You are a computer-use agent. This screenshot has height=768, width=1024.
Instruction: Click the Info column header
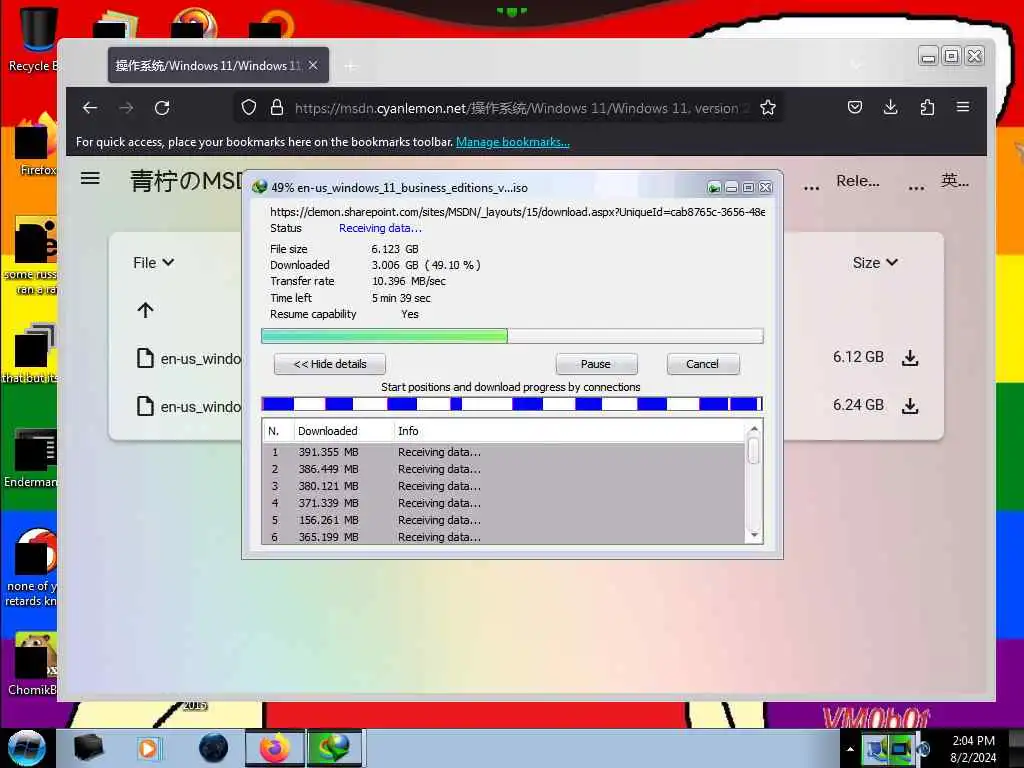[408, 431]
